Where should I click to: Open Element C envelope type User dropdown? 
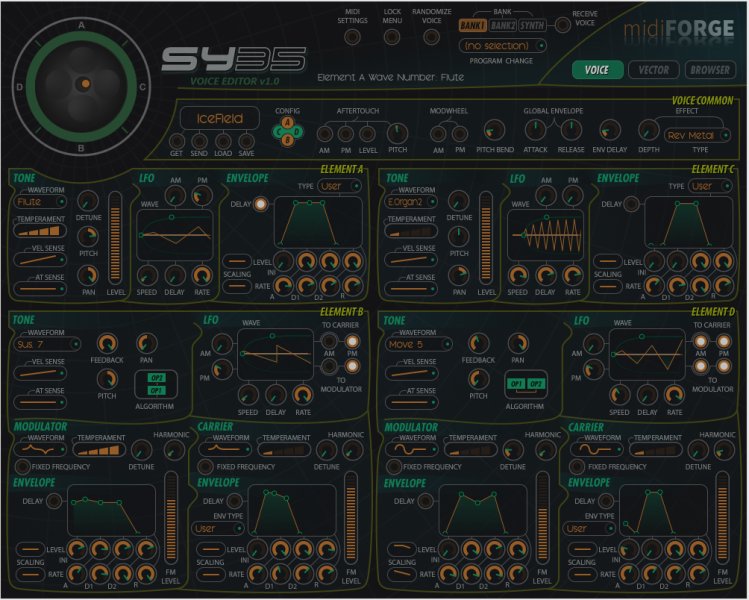[710, 186]
